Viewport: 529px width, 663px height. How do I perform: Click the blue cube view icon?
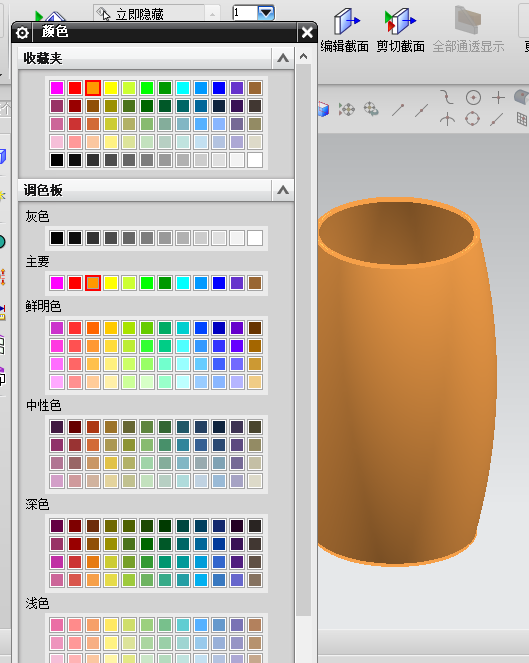[x=323, y=110]
